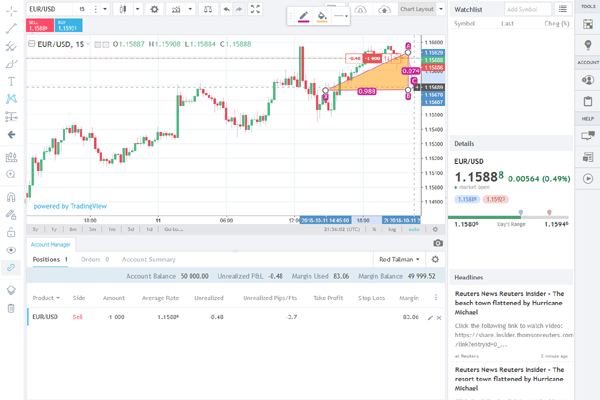Open the Rod Tallman account dropdown

tap(399, 260)
